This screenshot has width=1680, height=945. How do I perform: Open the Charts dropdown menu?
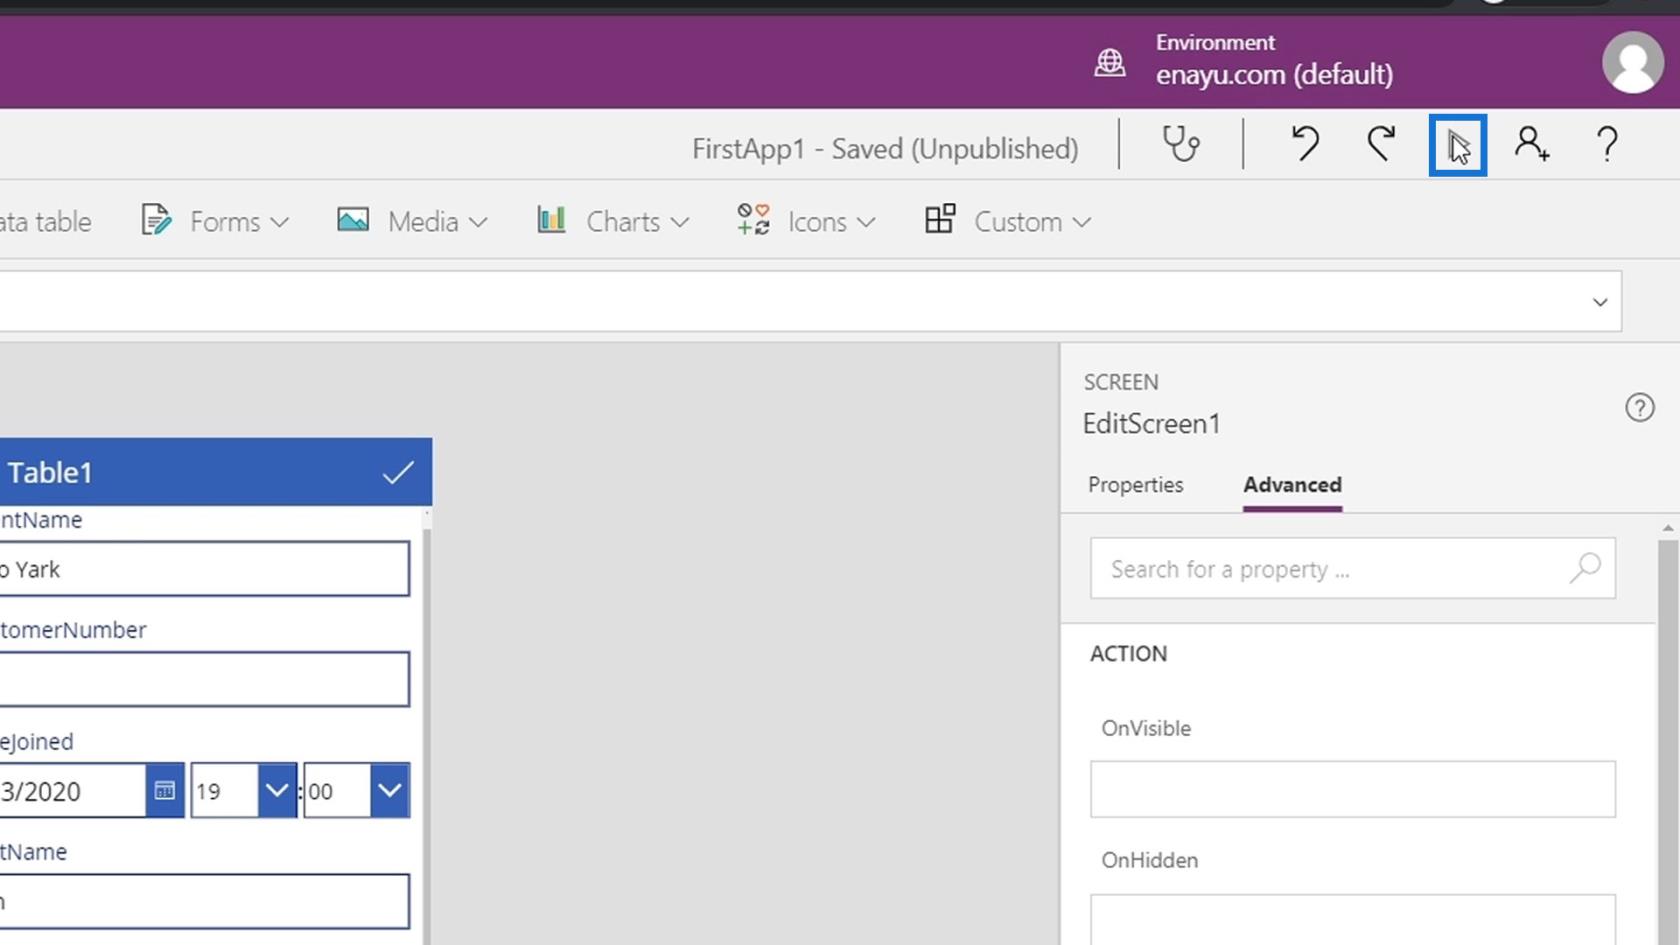click(x=613, y=222)
